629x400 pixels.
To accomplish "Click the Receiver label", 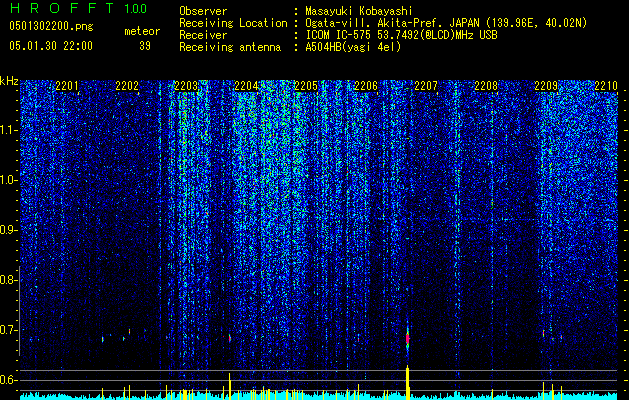I will pyautogui.click(x=203, y=35).
